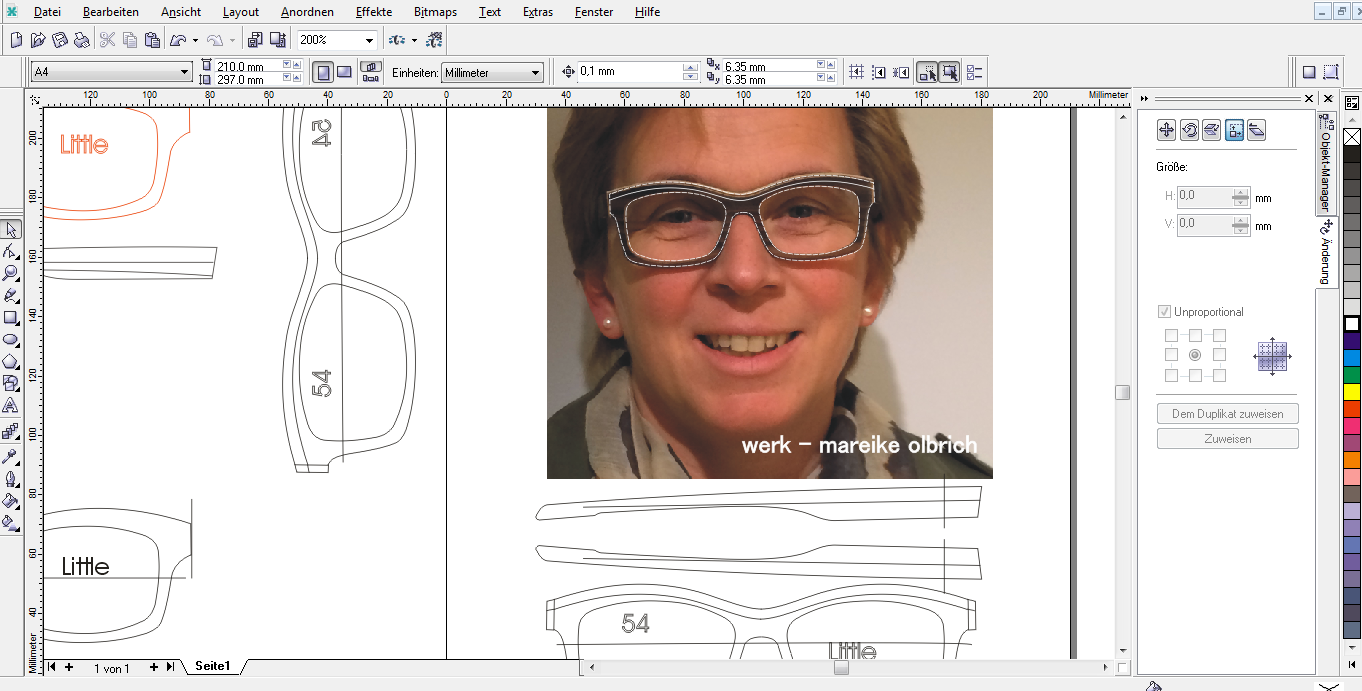Open the Effekte menu

click(374, 12)
